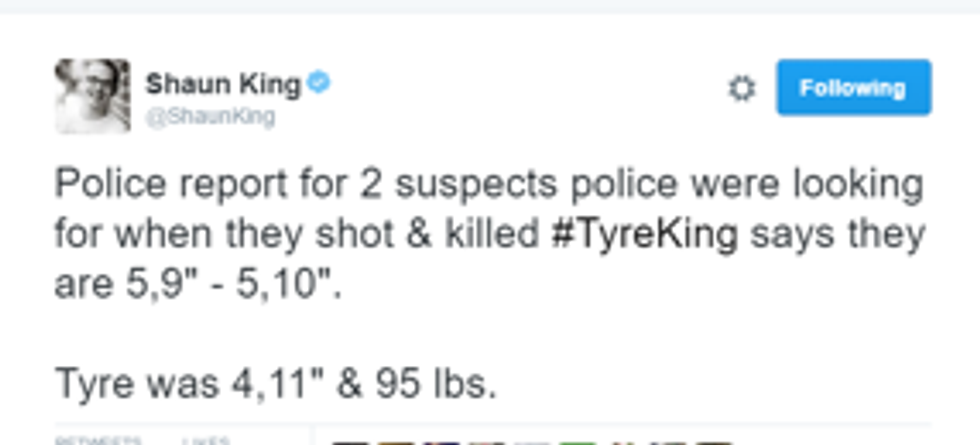Image resolution: width=980 pixels, height=445 pixels.
Task: Click the 'Tyre was 4,11" & 95 lbs.' line
Action: 275,382
